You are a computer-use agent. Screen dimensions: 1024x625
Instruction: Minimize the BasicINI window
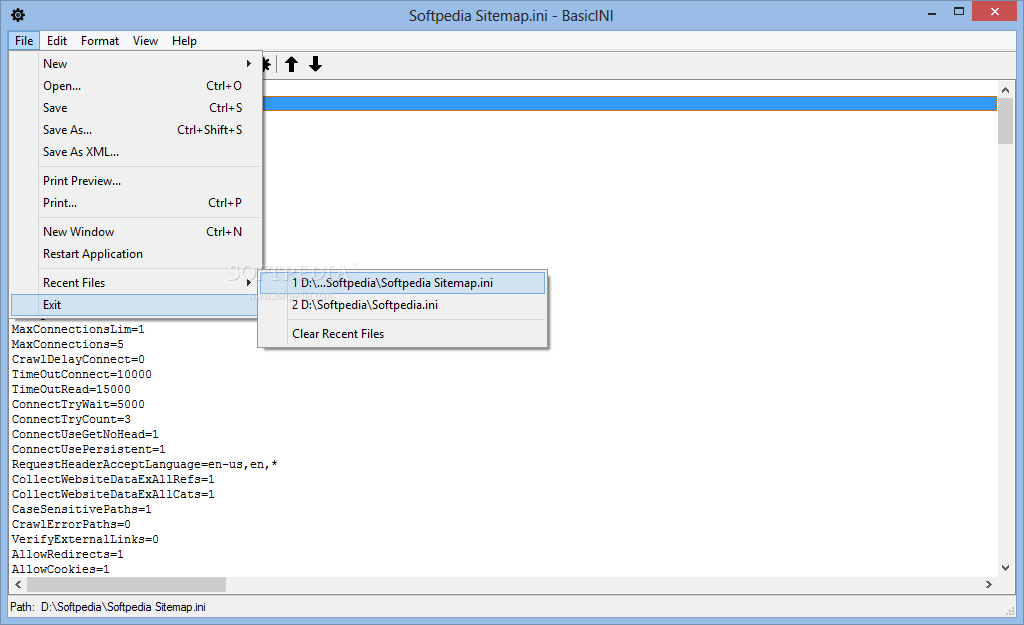pyautogui.click(x=932, y=12)
